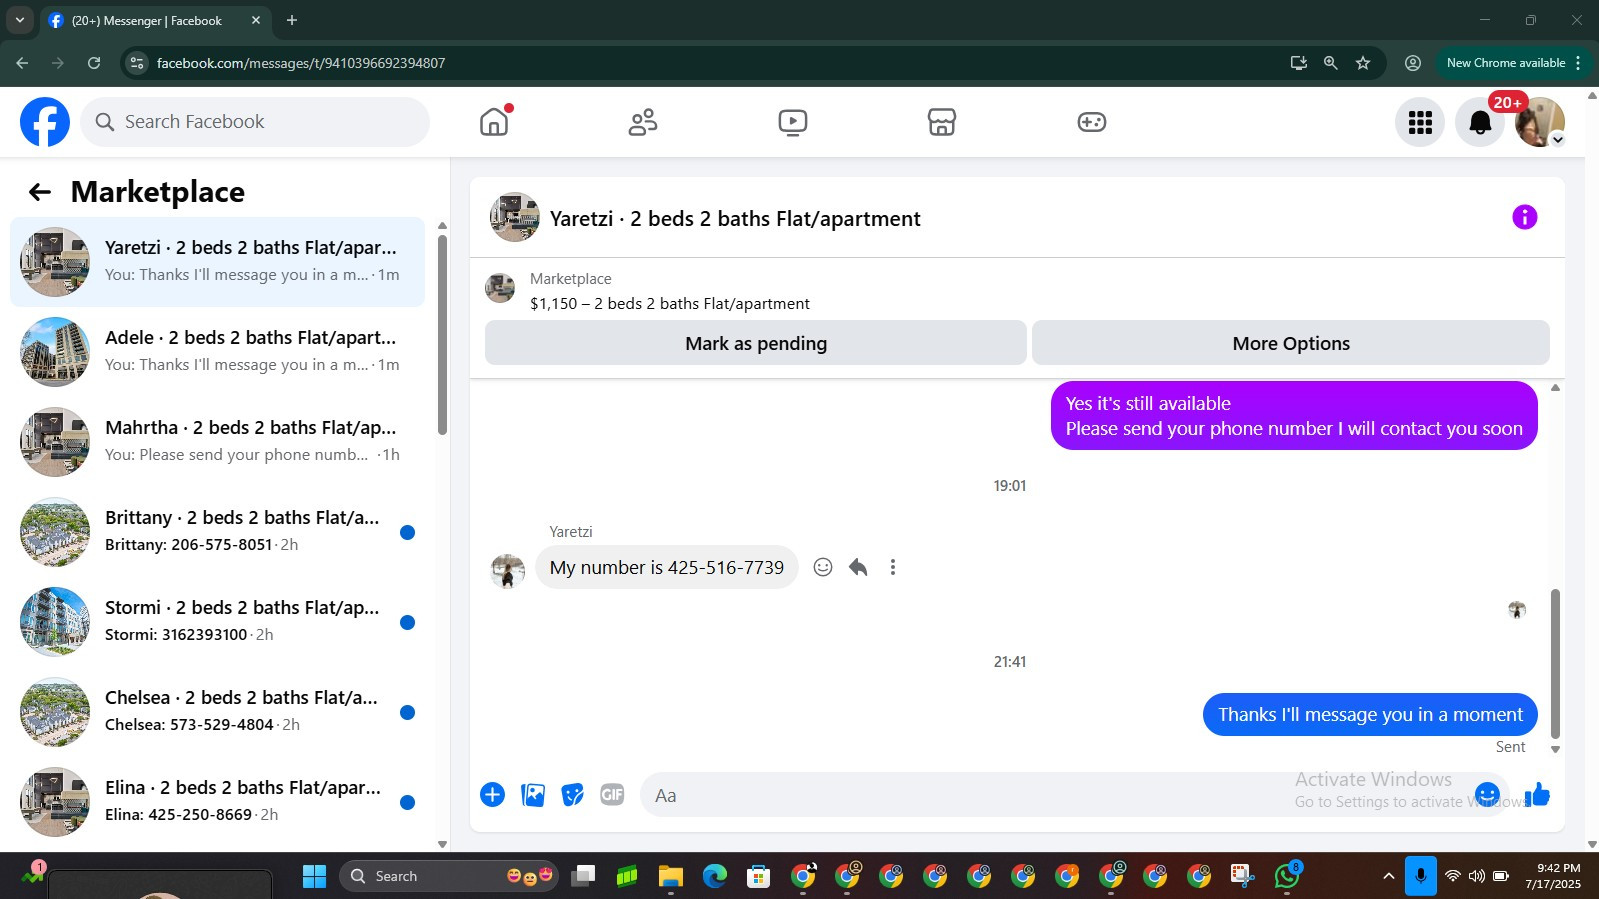Click install app icon in address bar
The width and height of the screenshot is (1599, 899).
[1299, 63]
